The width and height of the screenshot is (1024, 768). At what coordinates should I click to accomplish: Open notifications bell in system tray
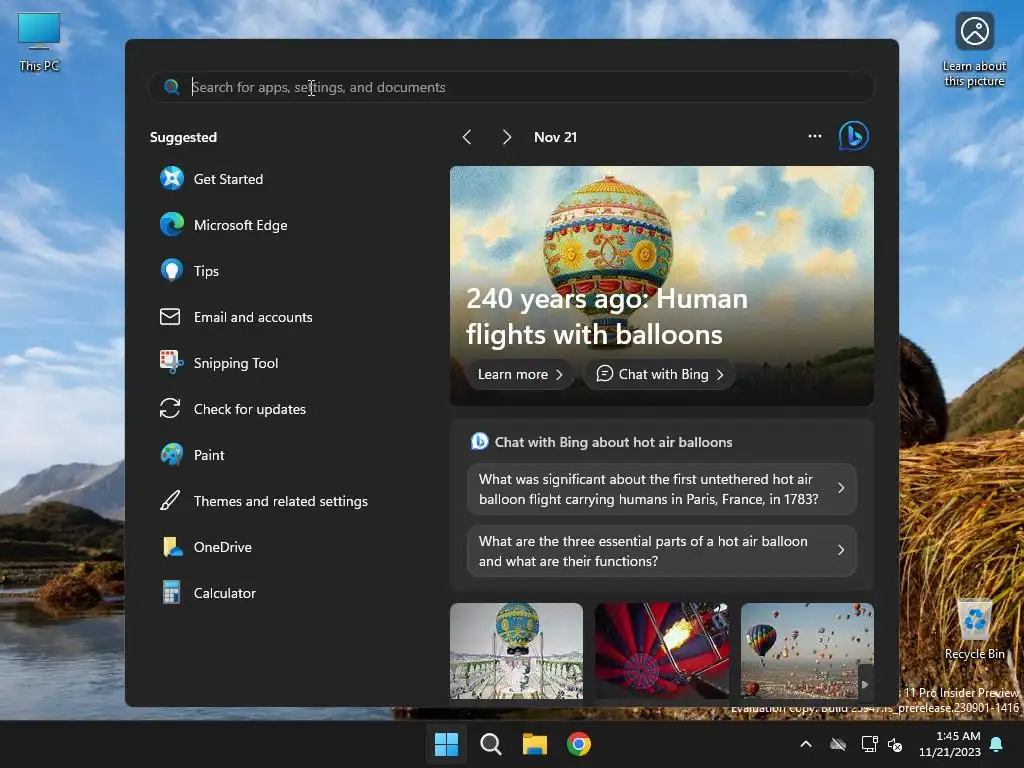click(x=996, y=744)
